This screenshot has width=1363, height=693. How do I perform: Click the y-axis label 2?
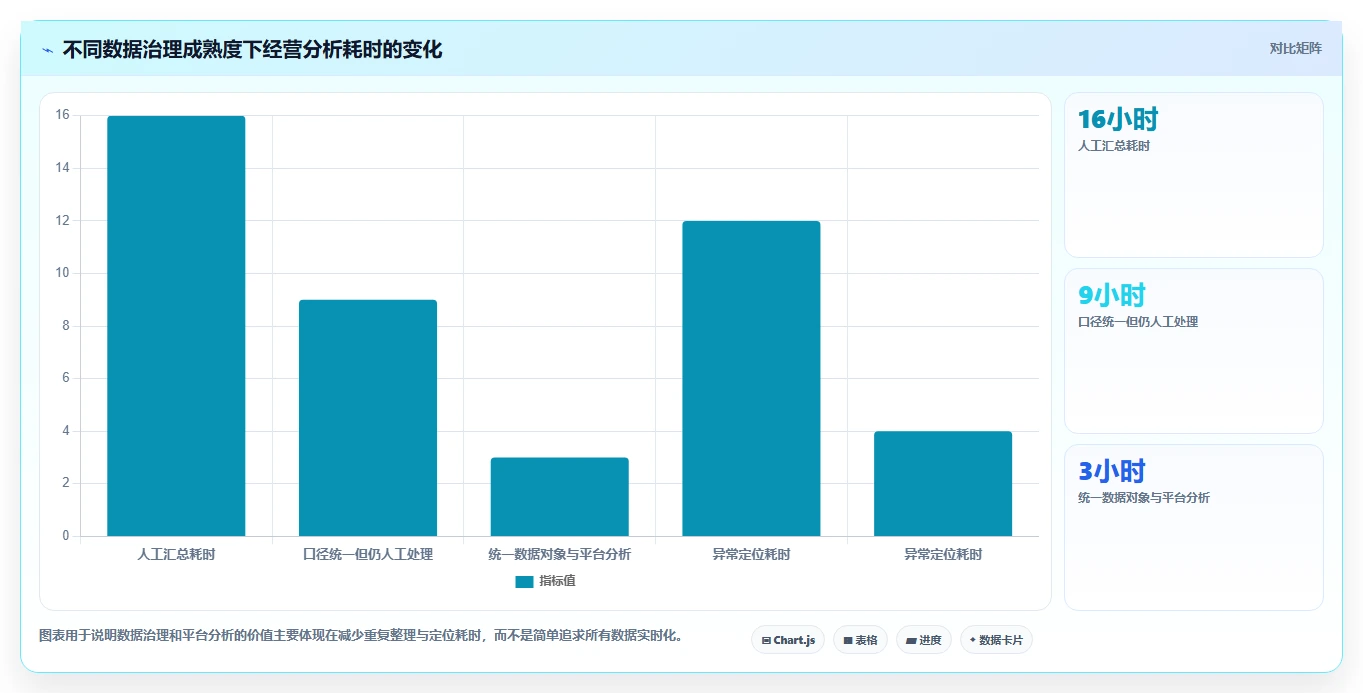coord(66,483)
